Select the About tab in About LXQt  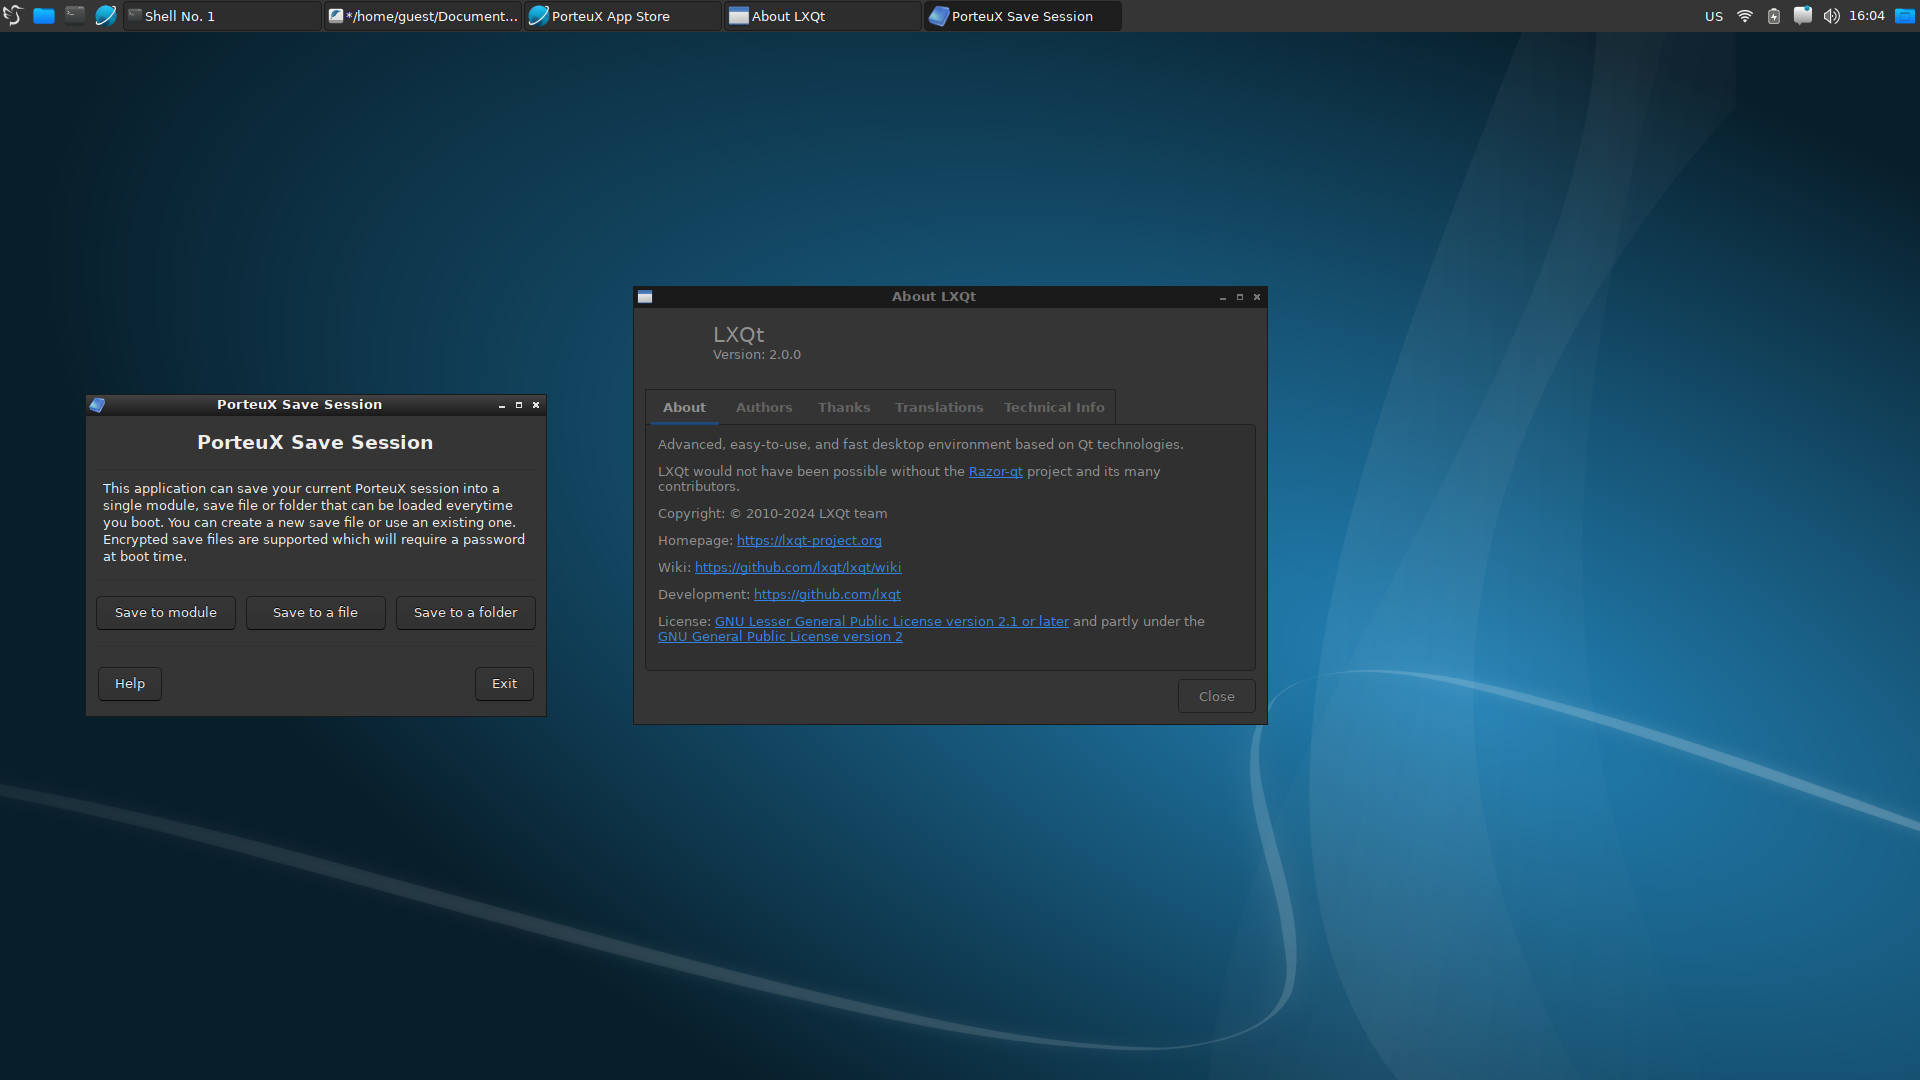pyautogui.click(x=684, y=408)
